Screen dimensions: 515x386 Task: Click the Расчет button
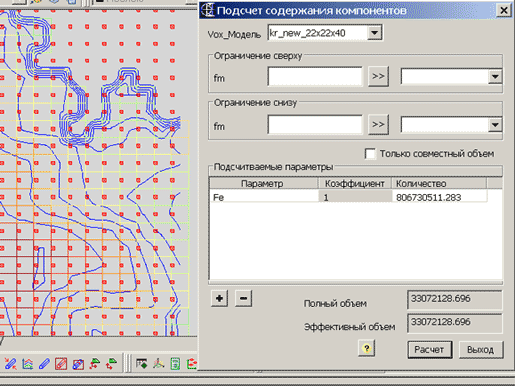[430, 349]
